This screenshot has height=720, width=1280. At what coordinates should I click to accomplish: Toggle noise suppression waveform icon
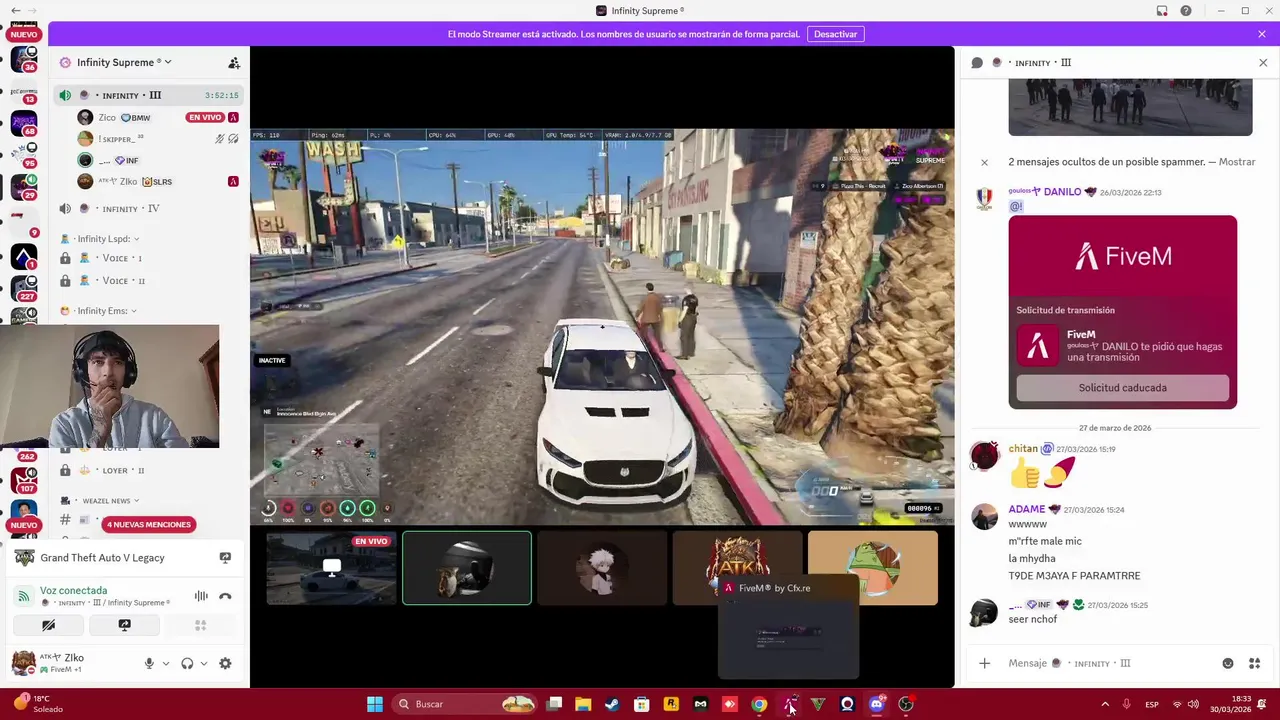201,596
